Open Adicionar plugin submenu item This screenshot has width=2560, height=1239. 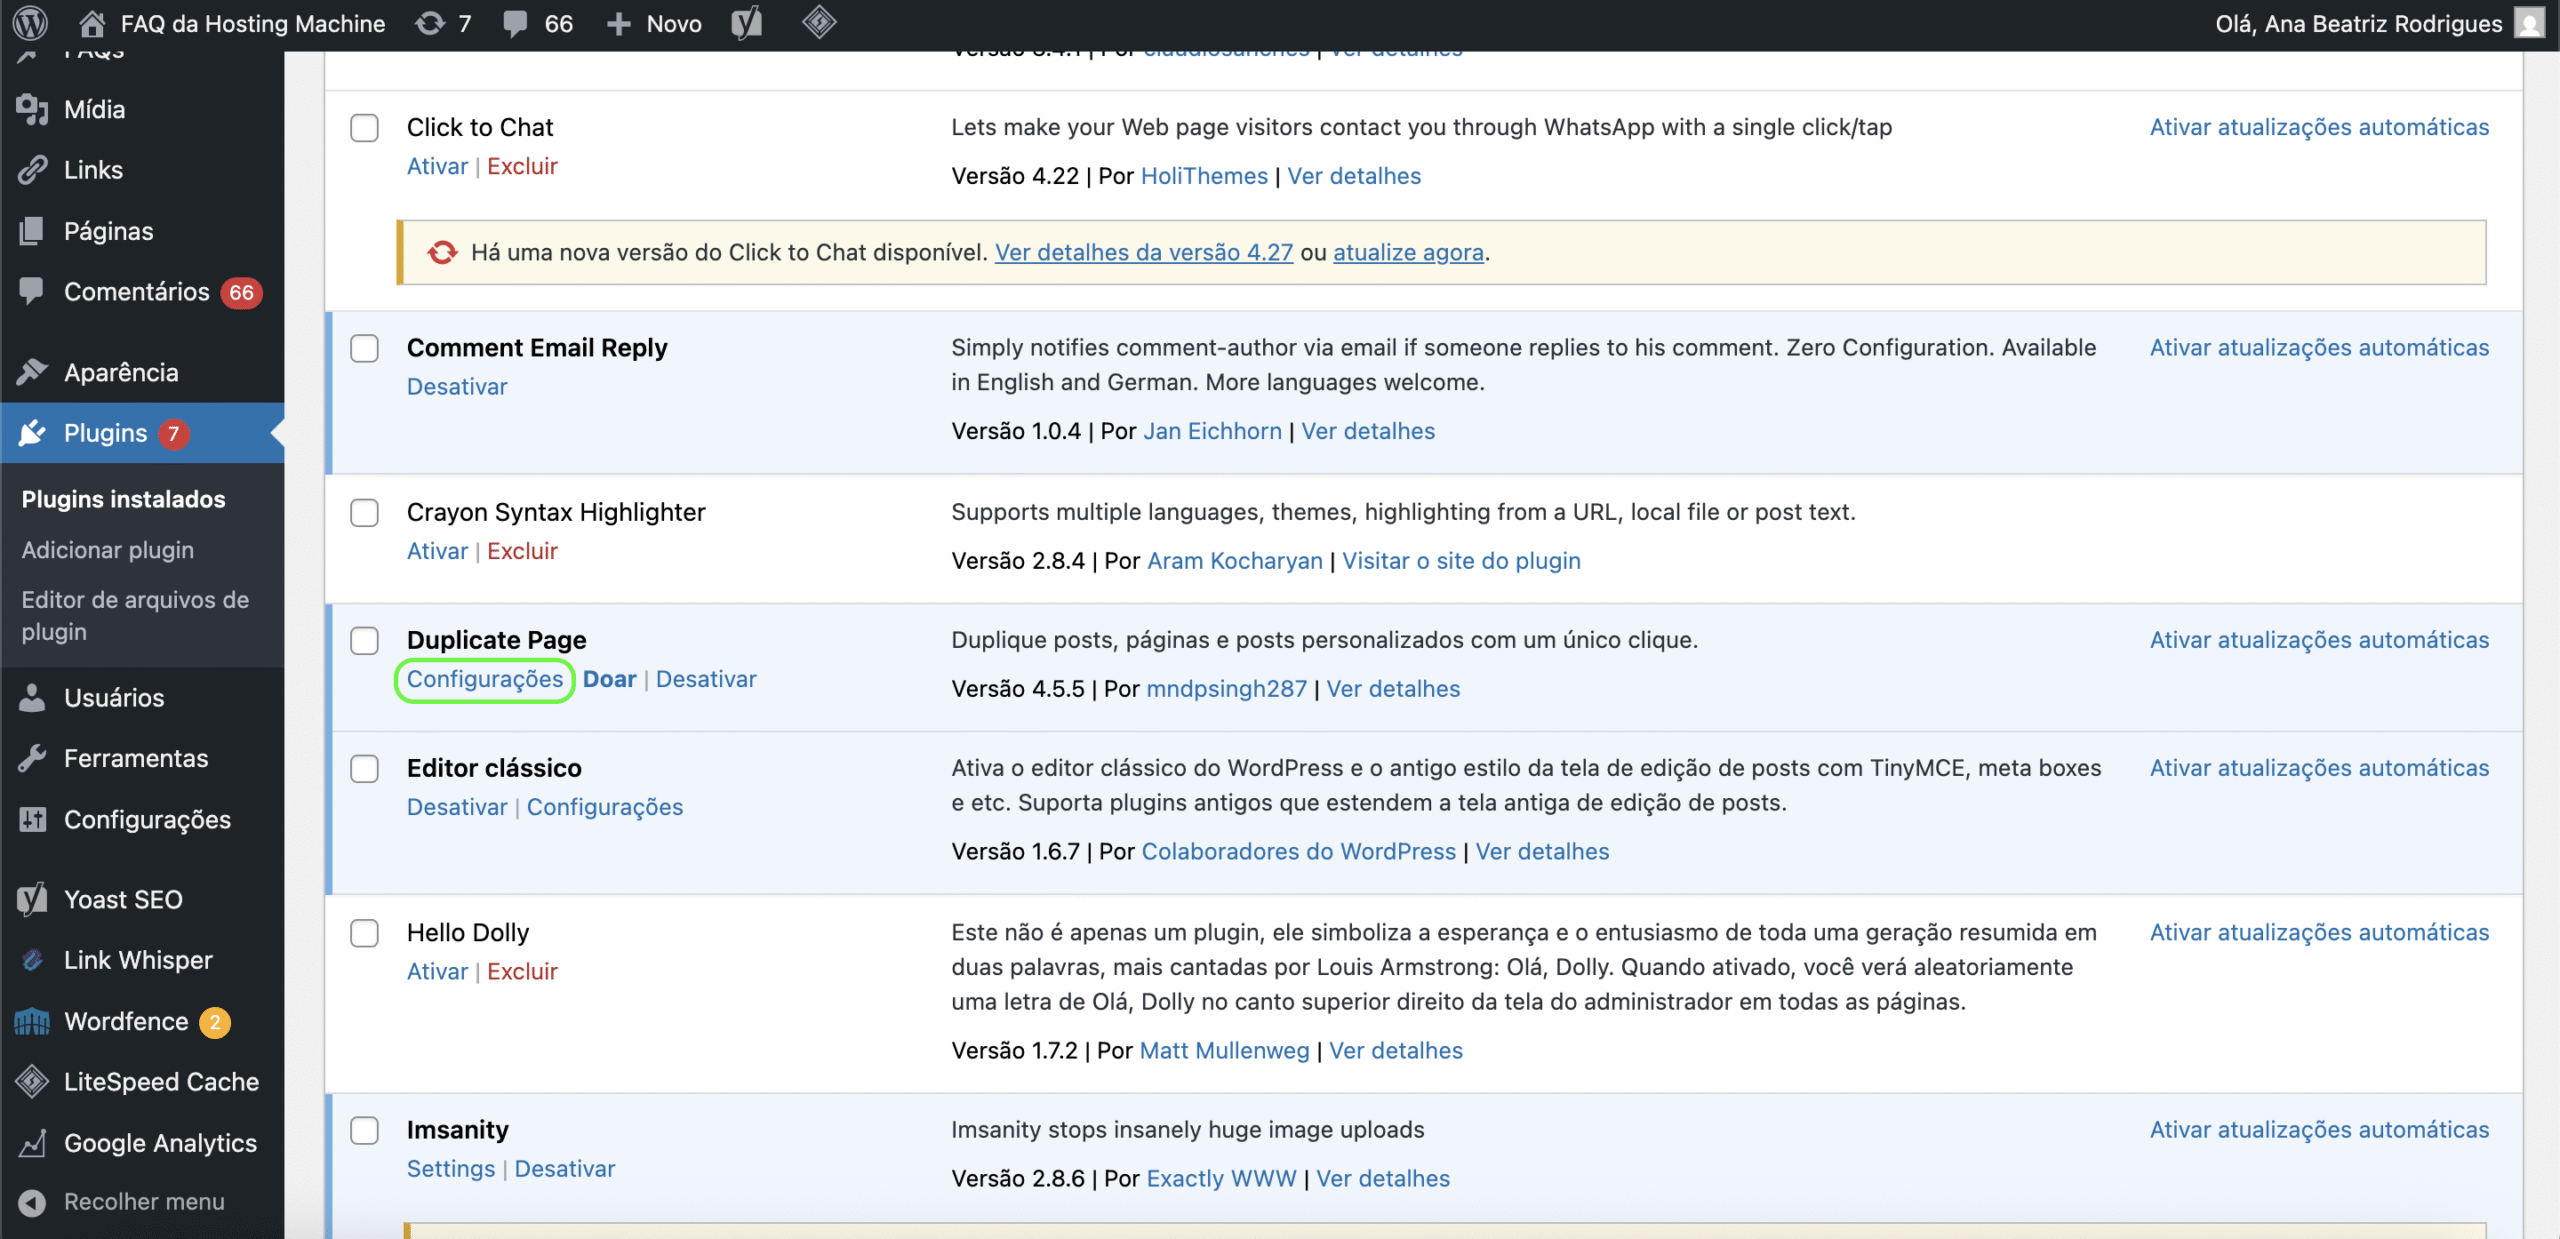(108, 550)
